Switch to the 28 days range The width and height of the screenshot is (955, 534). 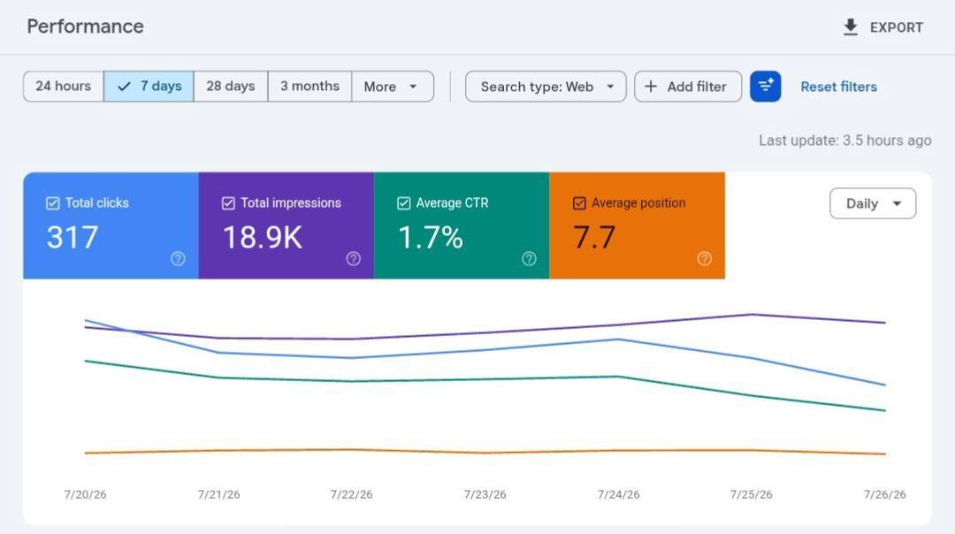point(230,86)
